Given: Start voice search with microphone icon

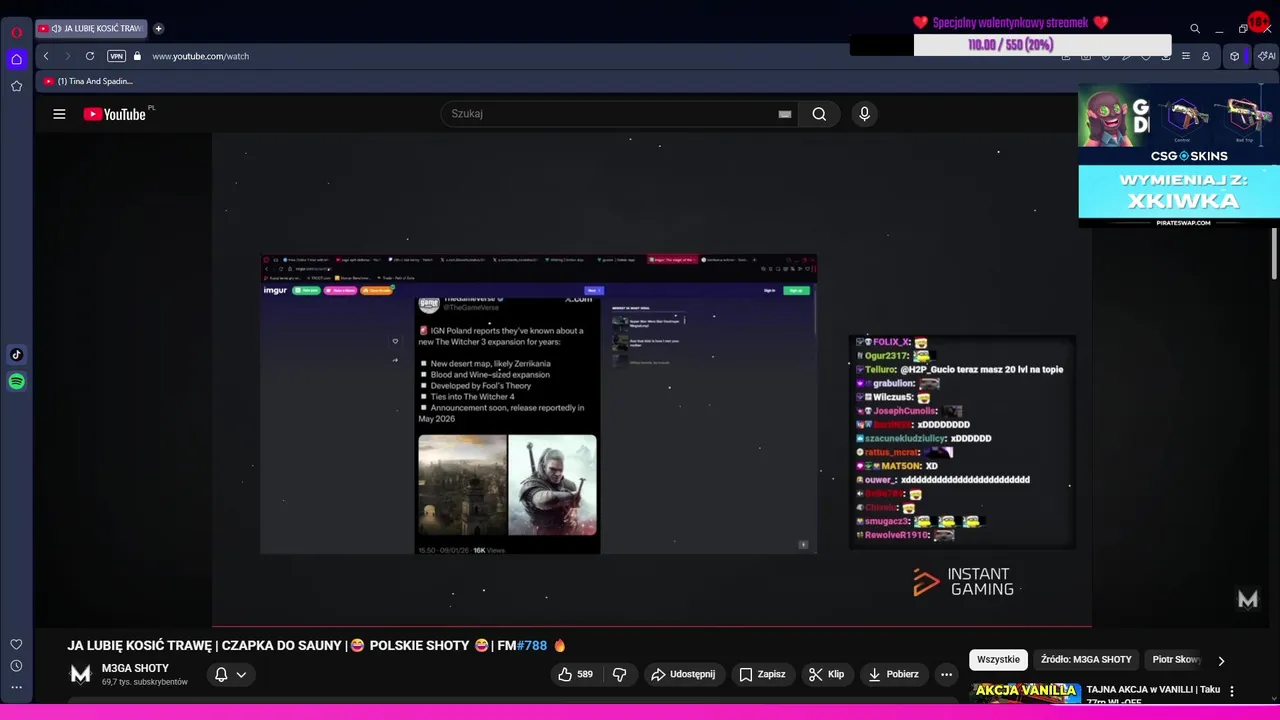Looking at the screenshot, I should coord(865,114).
